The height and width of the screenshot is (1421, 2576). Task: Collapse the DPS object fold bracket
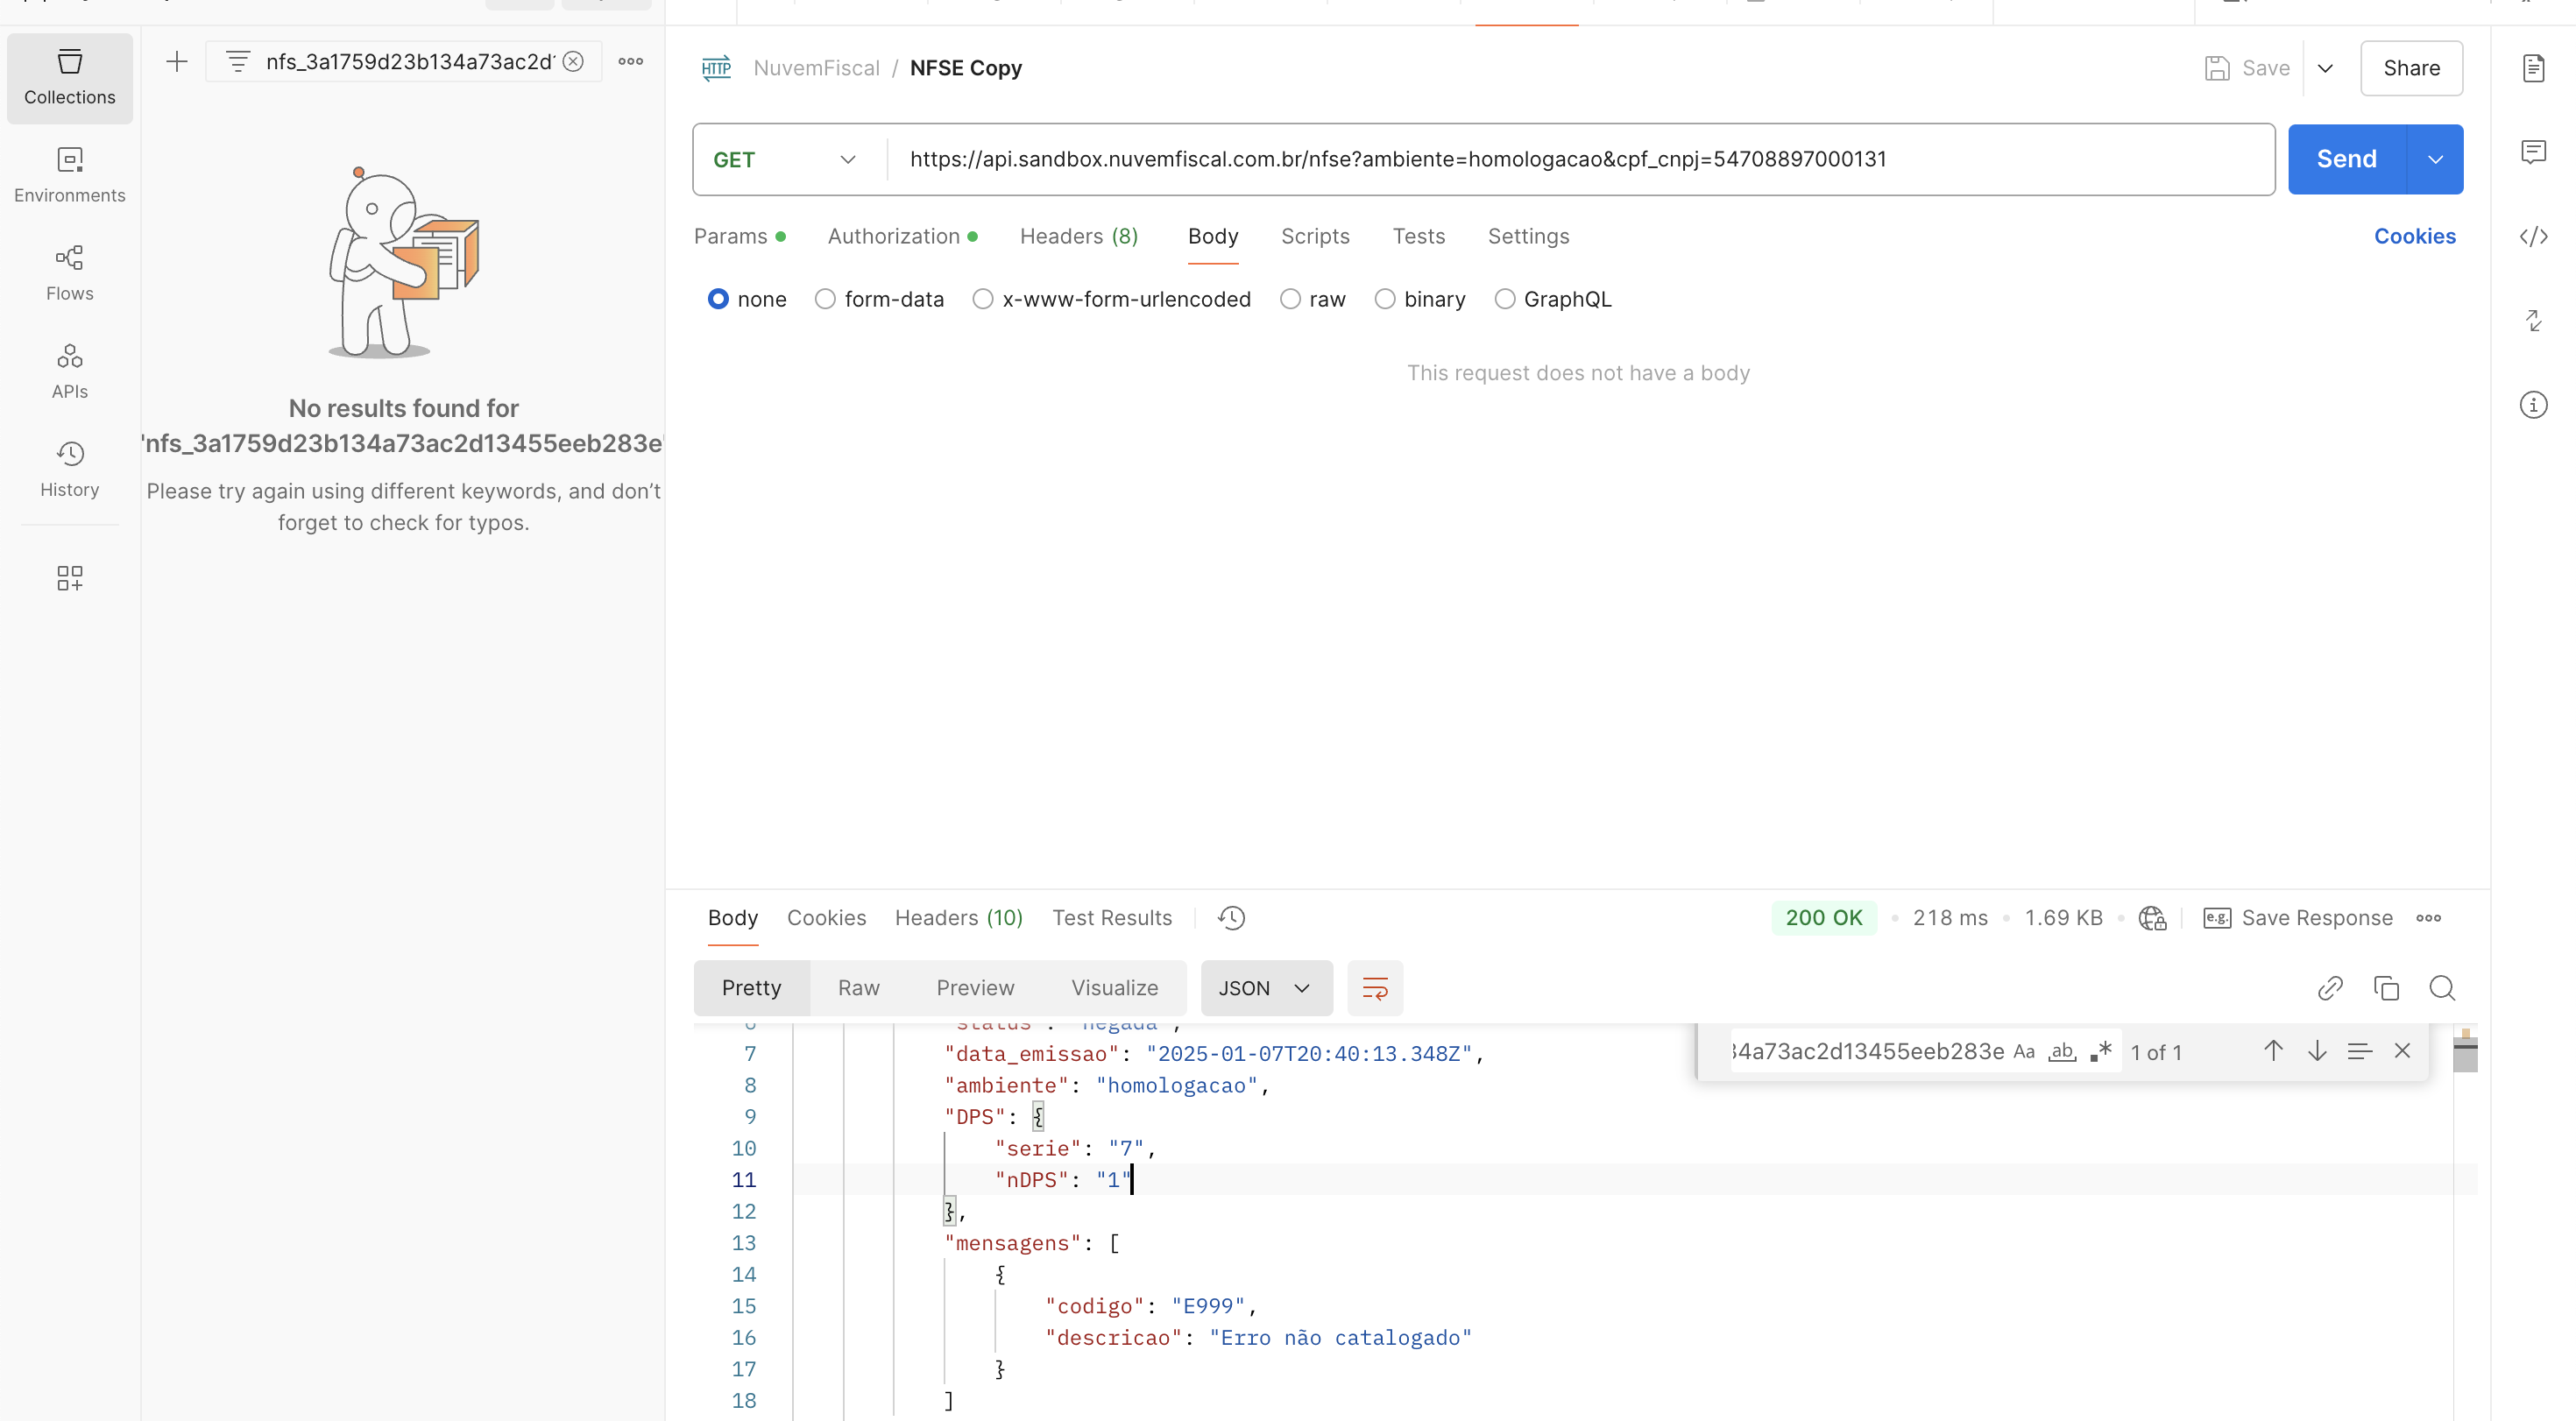(1038, 1117)
